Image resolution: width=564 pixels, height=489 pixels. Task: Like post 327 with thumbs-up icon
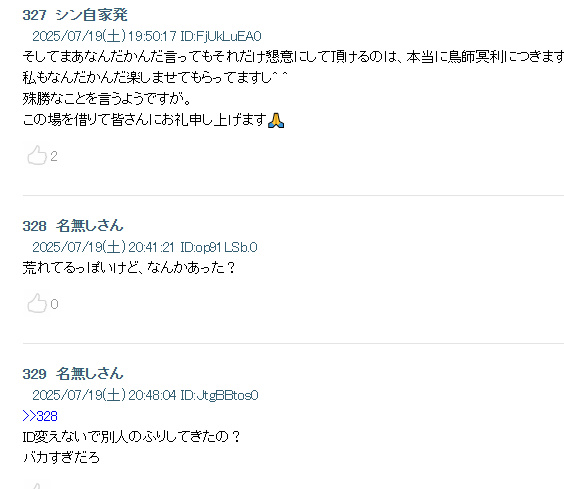(x=37, y=155)
